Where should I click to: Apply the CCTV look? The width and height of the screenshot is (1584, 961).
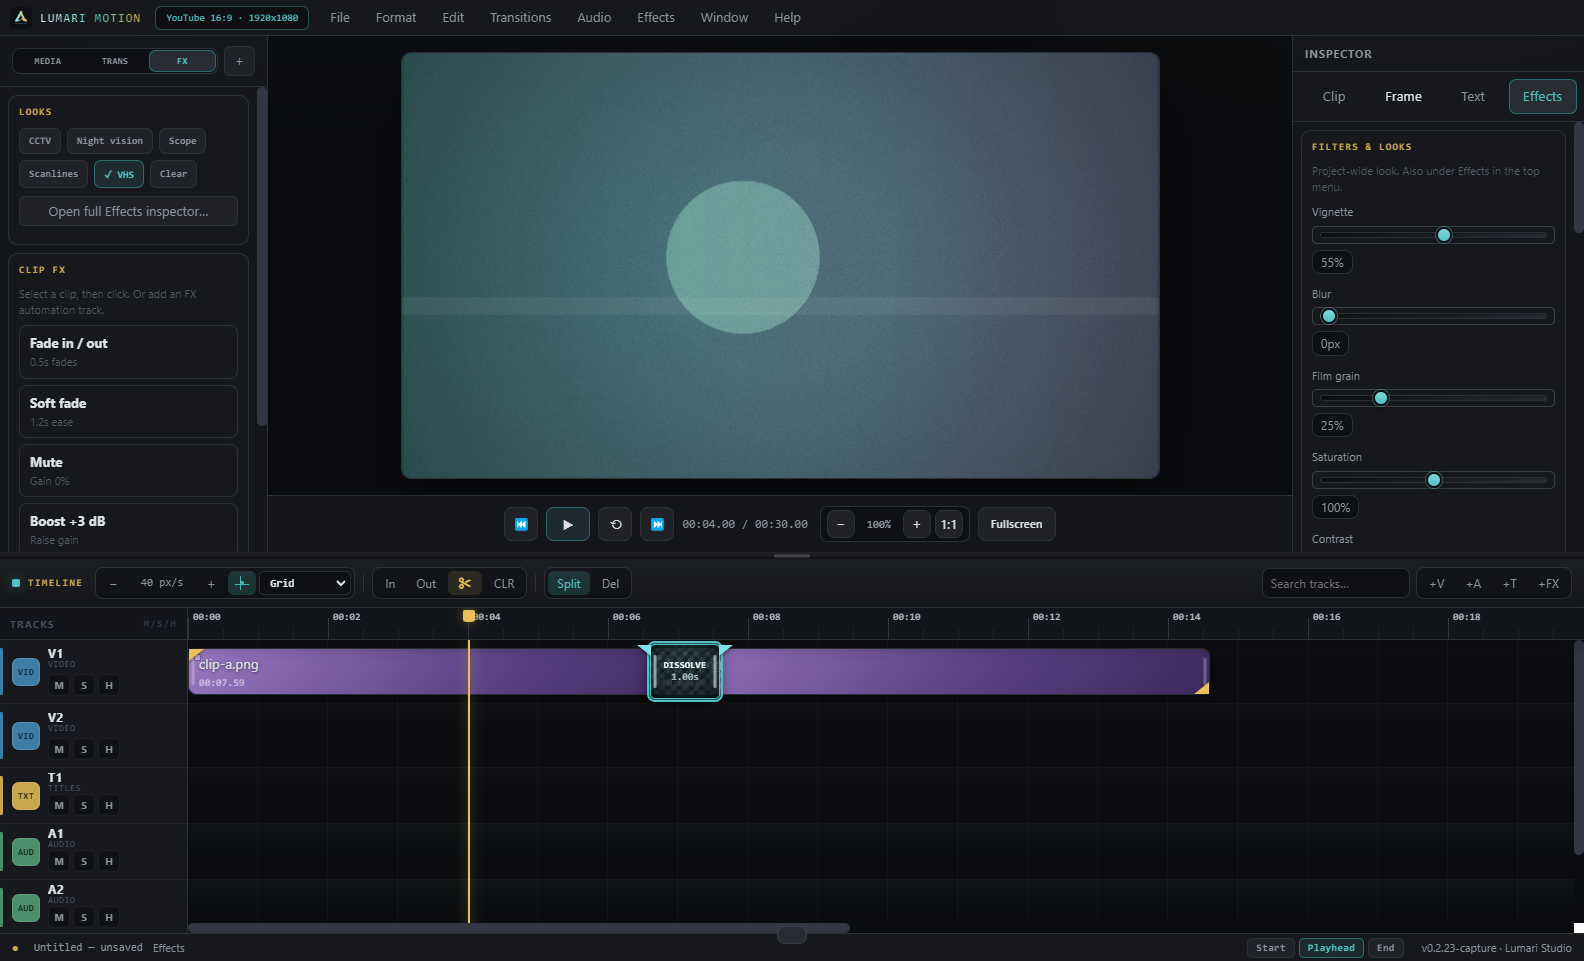40,141
